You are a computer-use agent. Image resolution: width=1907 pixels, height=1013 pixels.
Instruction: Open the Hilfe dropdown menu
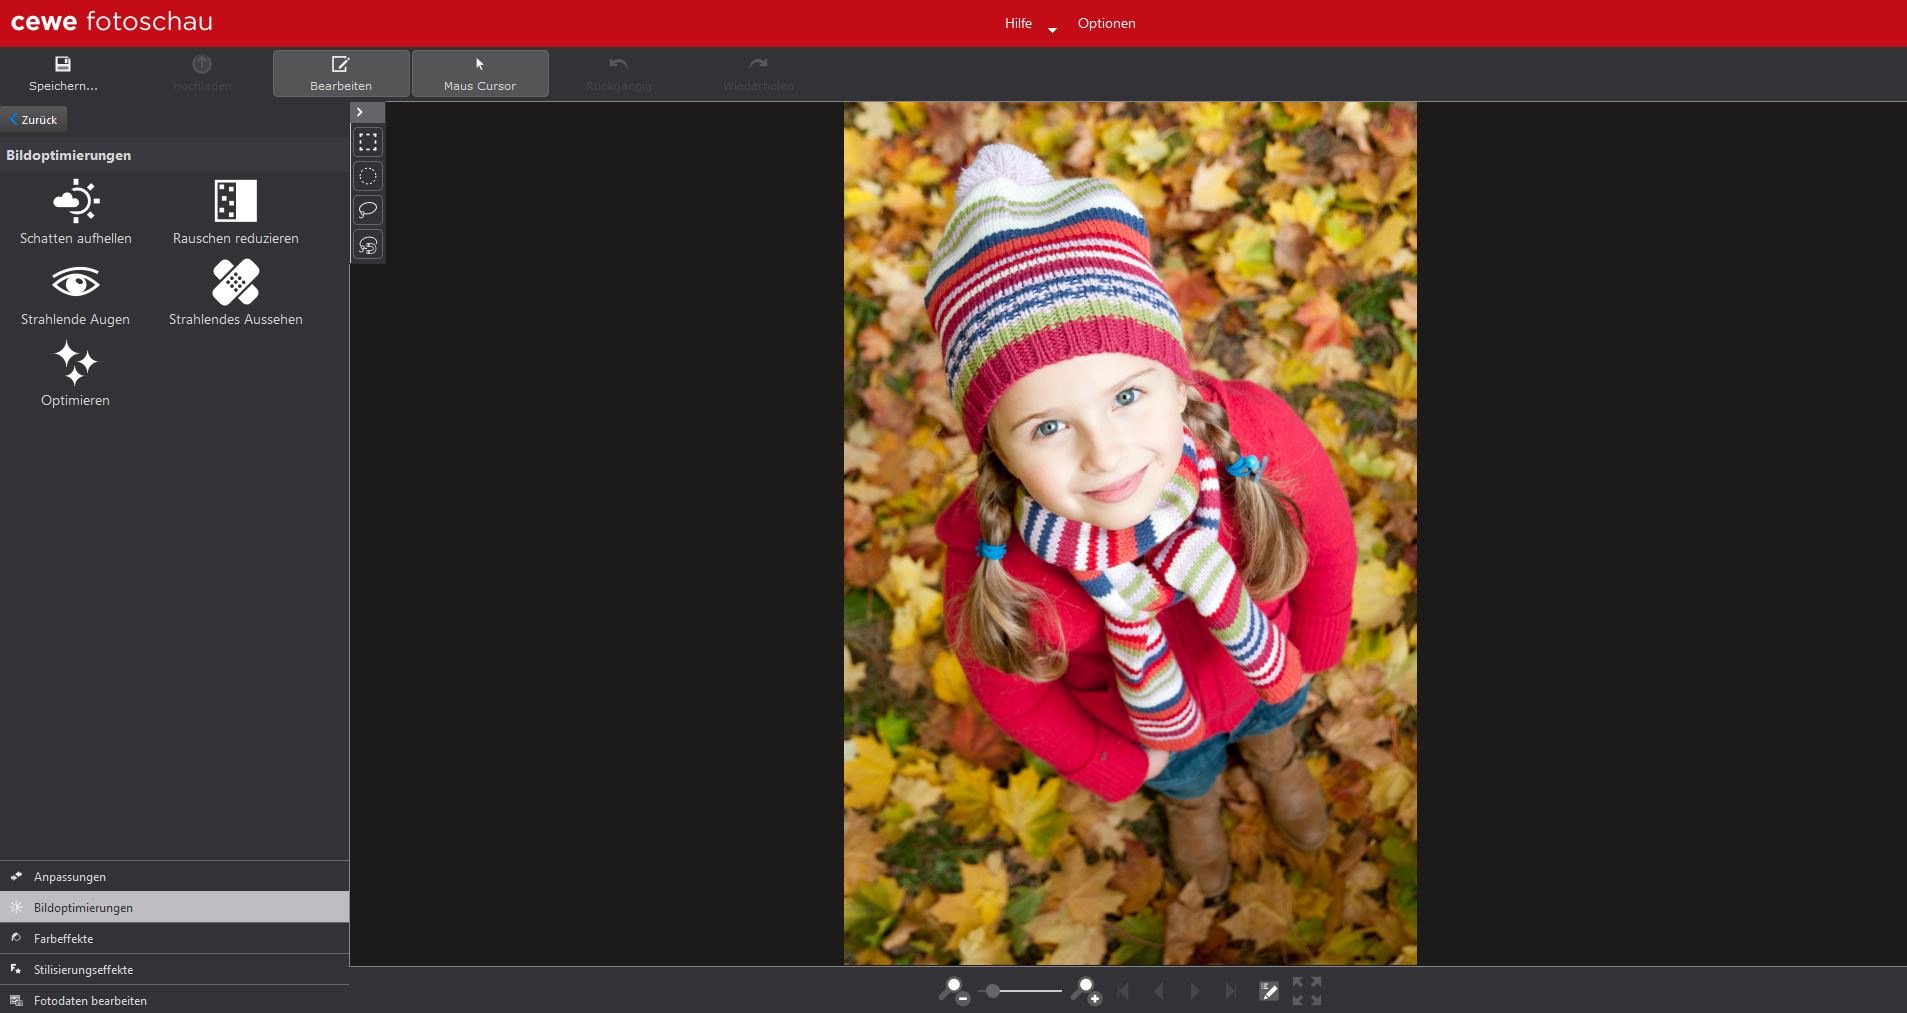(x=1030, y=23)
